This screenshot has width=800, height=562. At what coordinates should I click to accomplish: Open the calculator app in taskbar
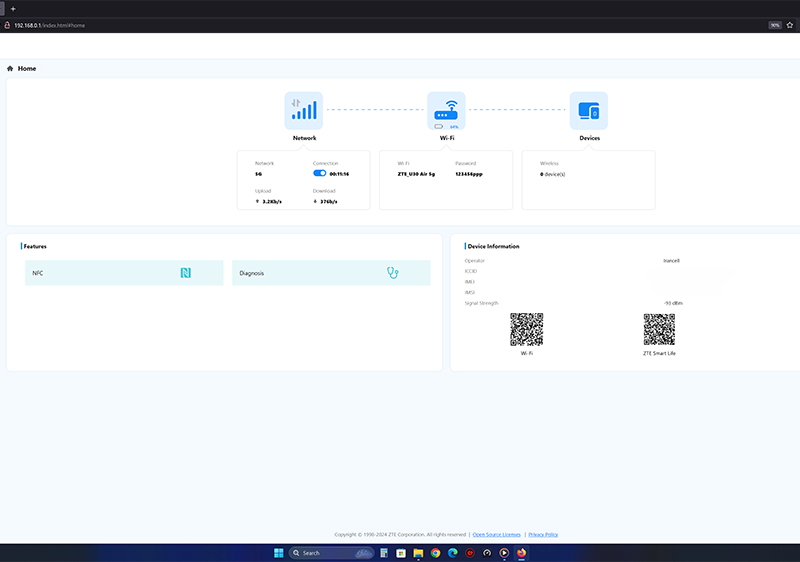(384, 553)
